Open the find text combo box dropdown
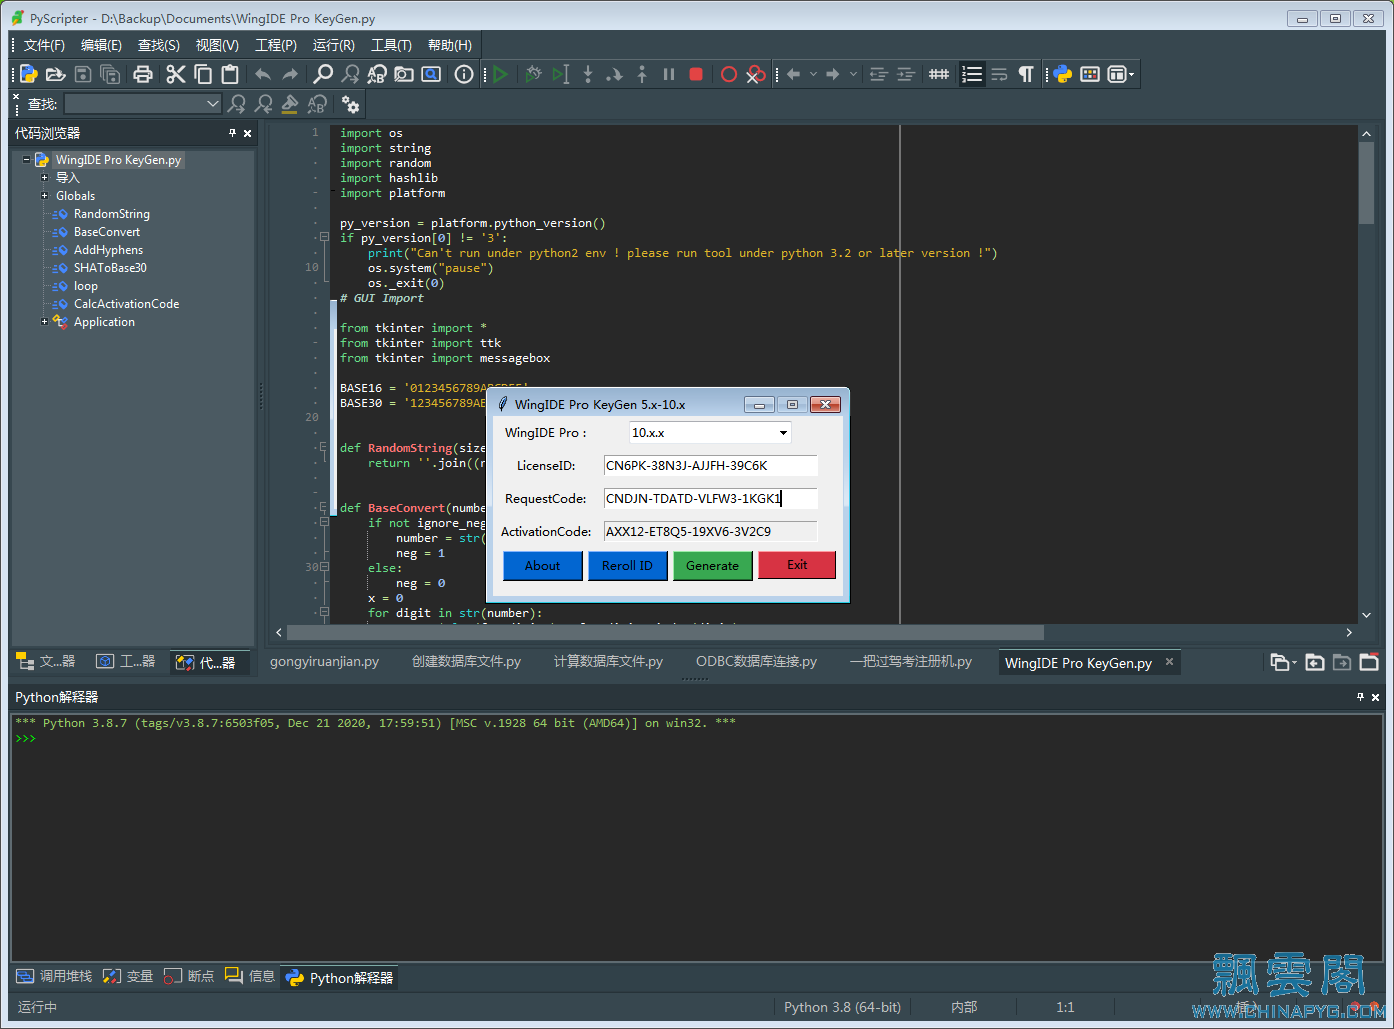Viewport: 1394px width, 1029px height. (213, 104)
